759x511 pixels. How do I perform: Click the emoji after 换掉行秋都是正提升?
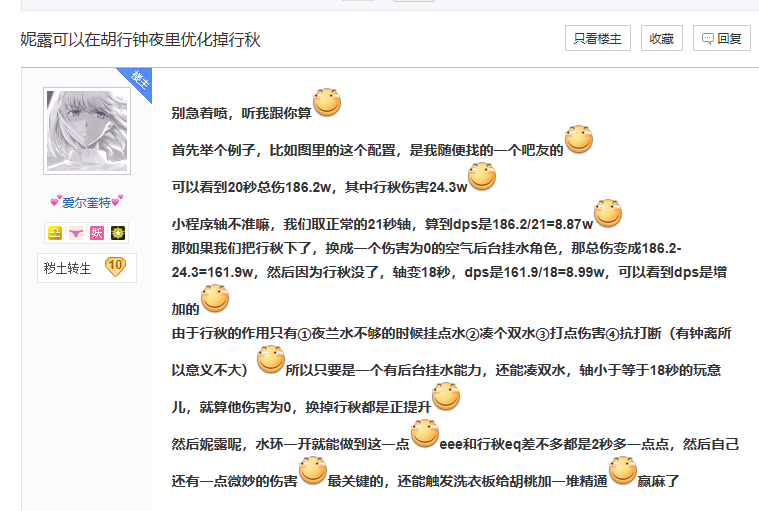tap(445, 397)
